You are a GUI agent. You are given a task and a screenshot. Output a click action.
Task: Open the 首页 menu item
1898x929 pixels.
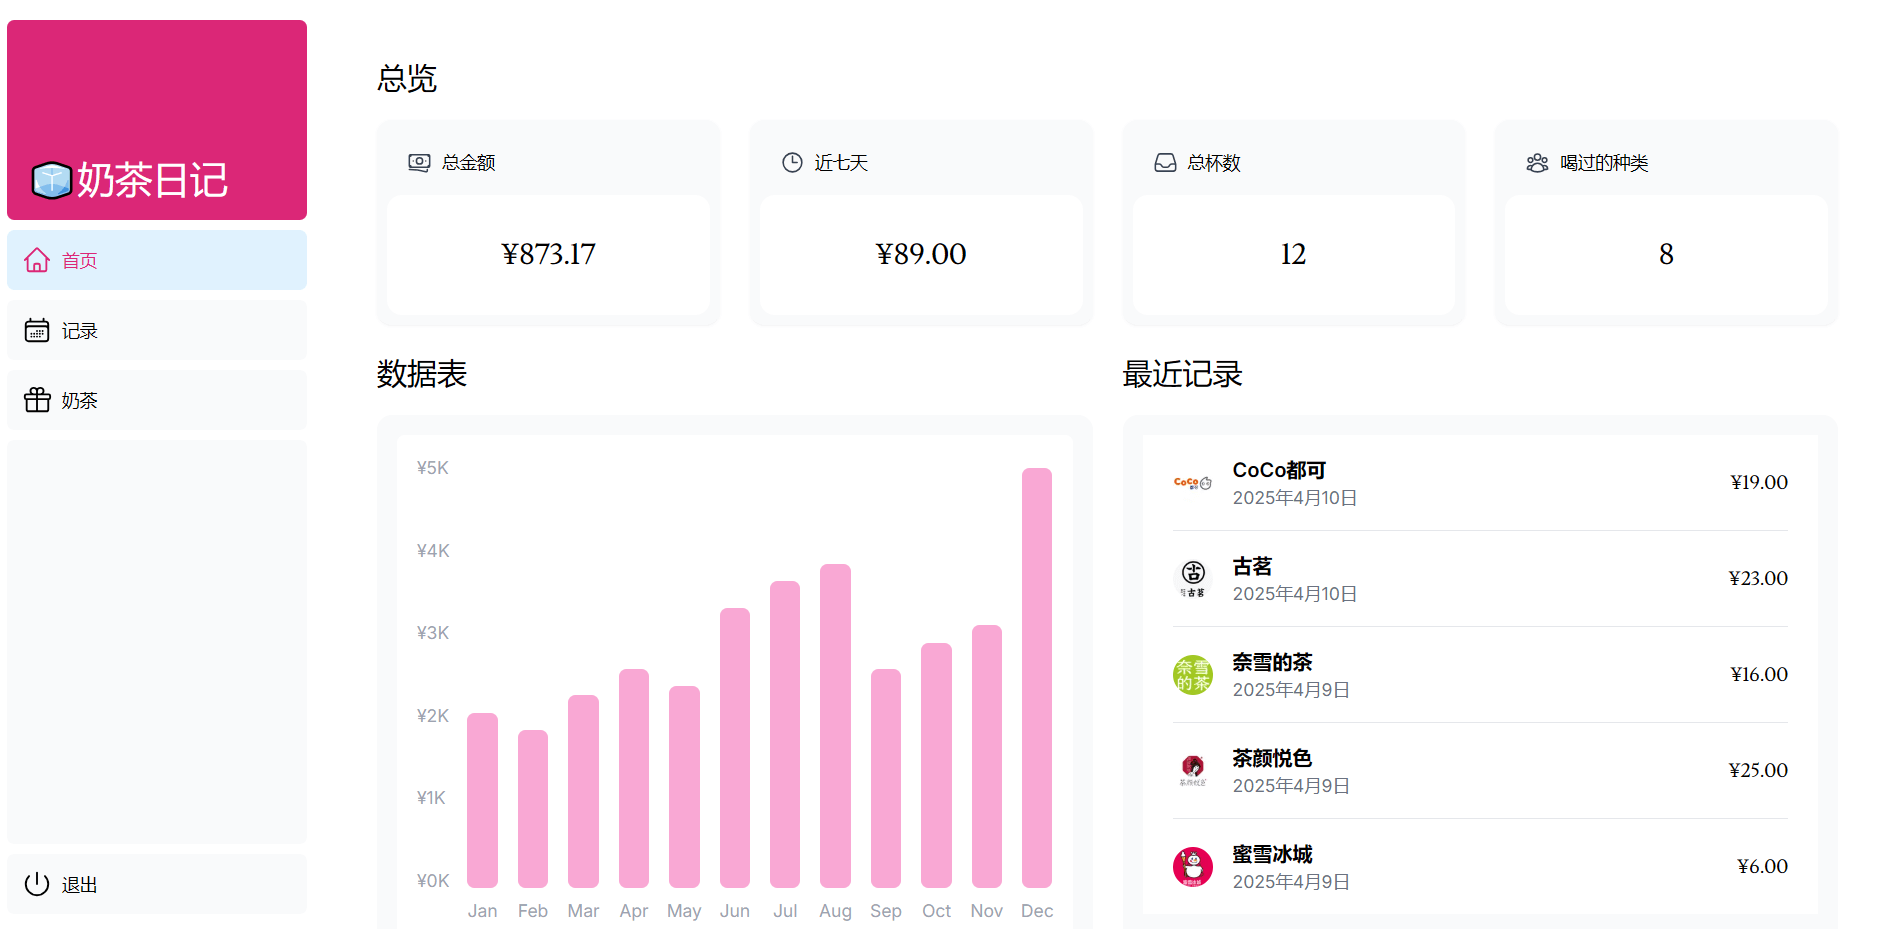point(157,260)
